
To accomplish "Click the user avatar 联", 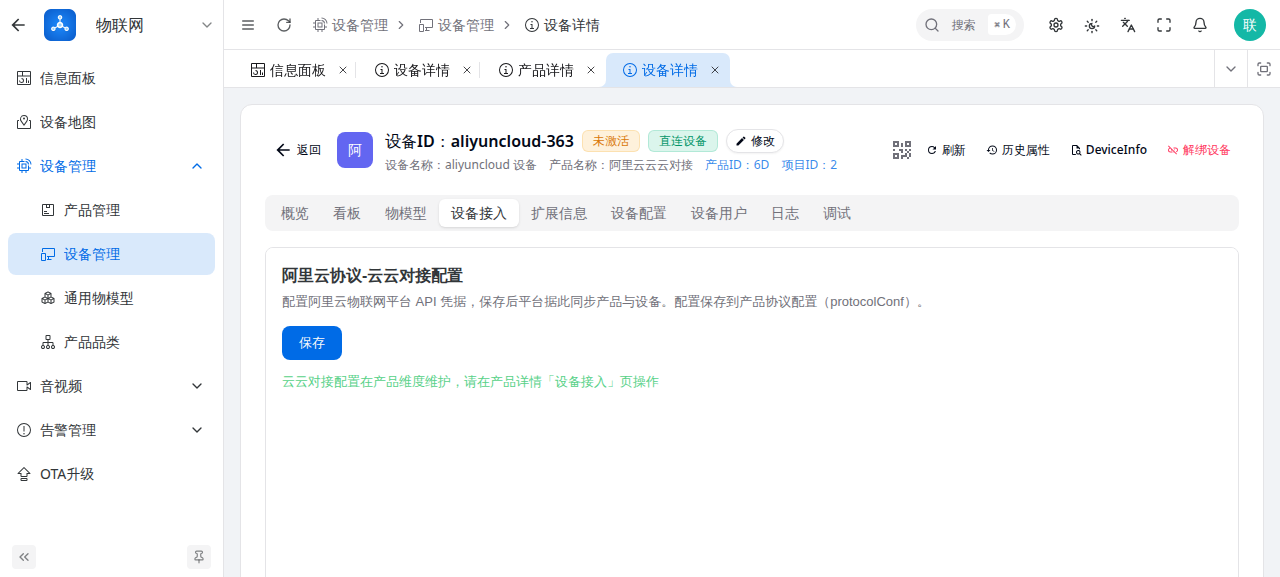I will point(1249,25).
